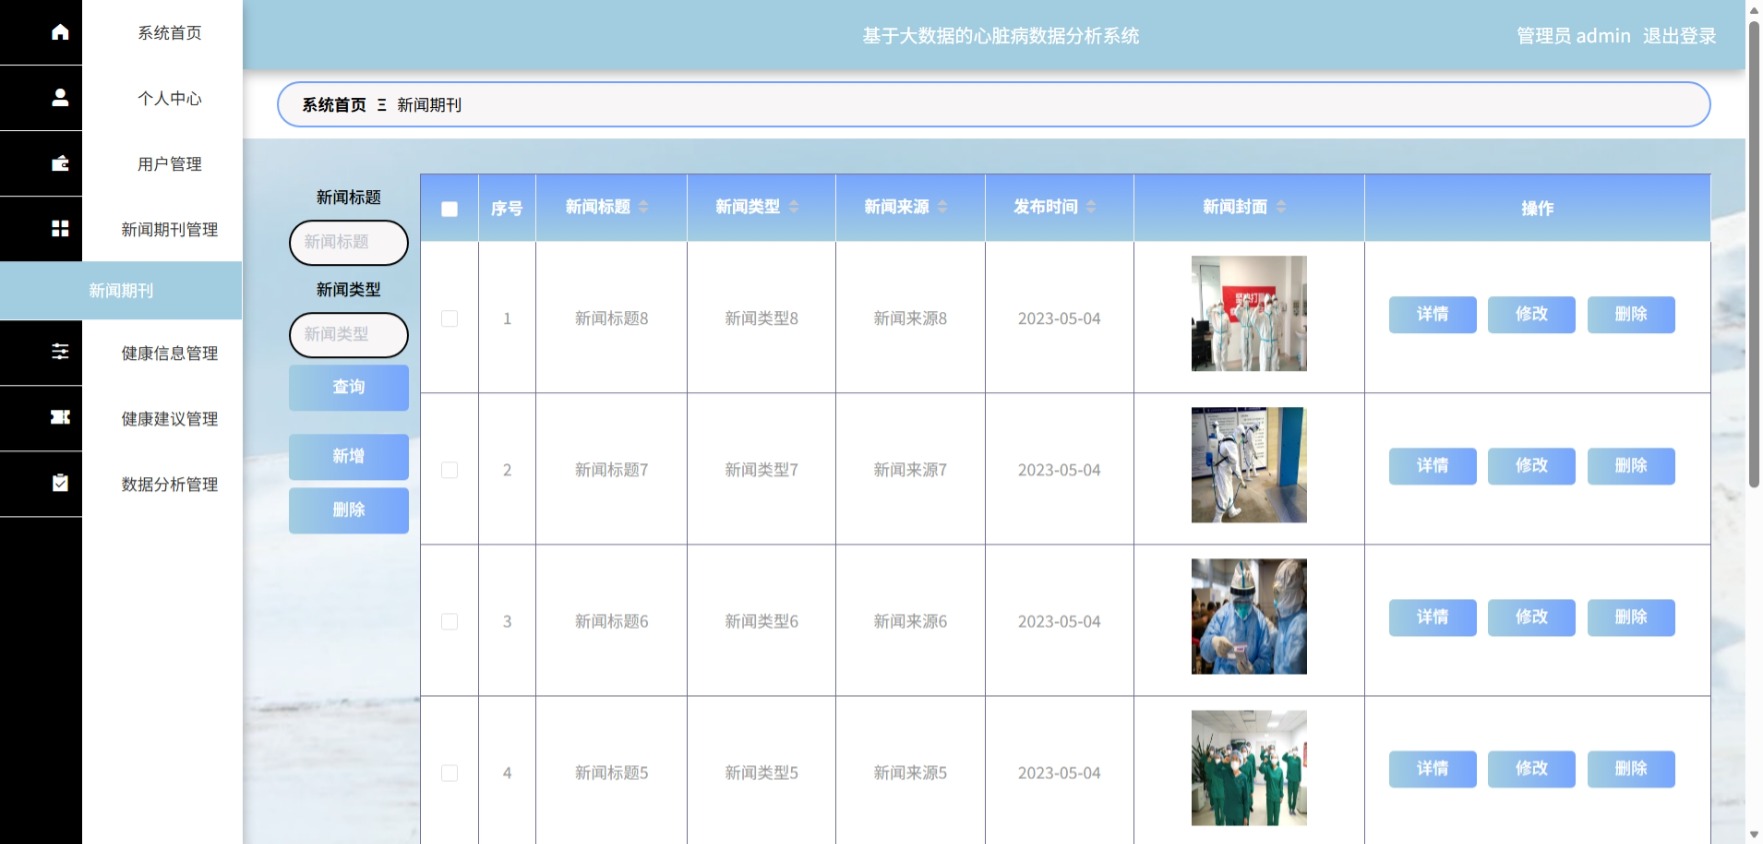The image size is (1763, 844).
Task: Open cover image of 新闻标题8
Action: 1249,313
